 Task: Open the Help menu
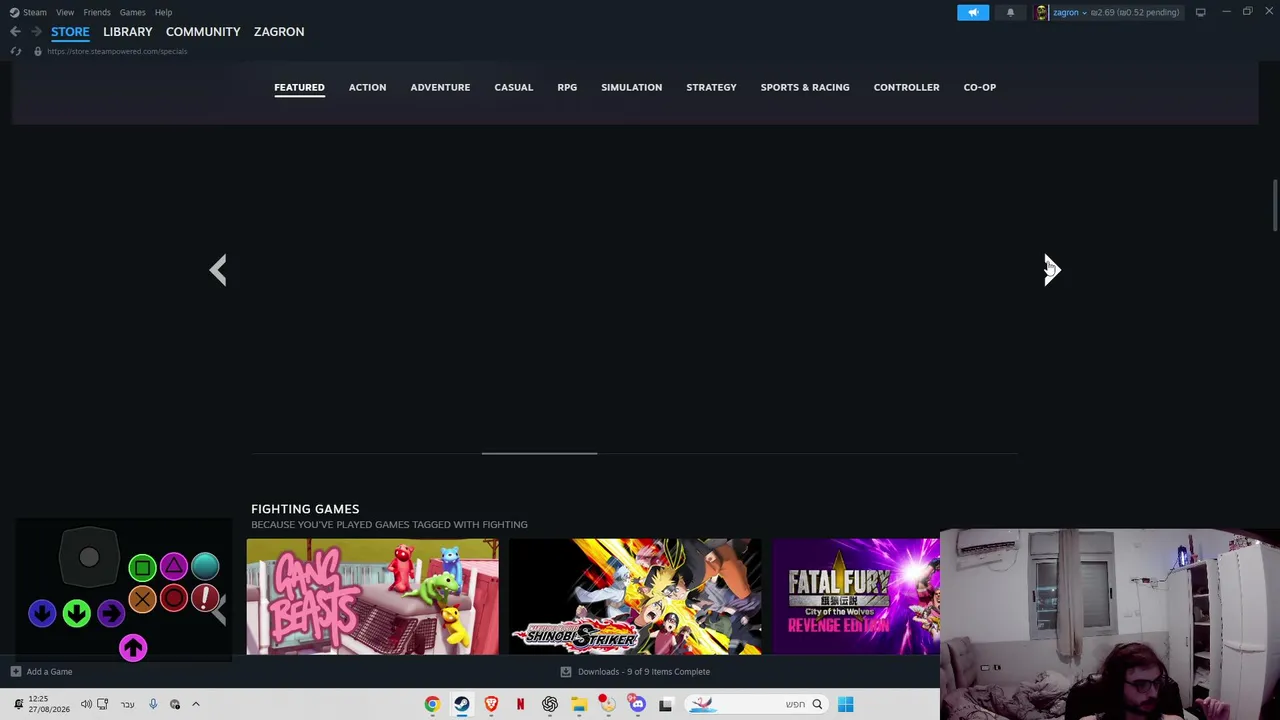coord(163,12)
